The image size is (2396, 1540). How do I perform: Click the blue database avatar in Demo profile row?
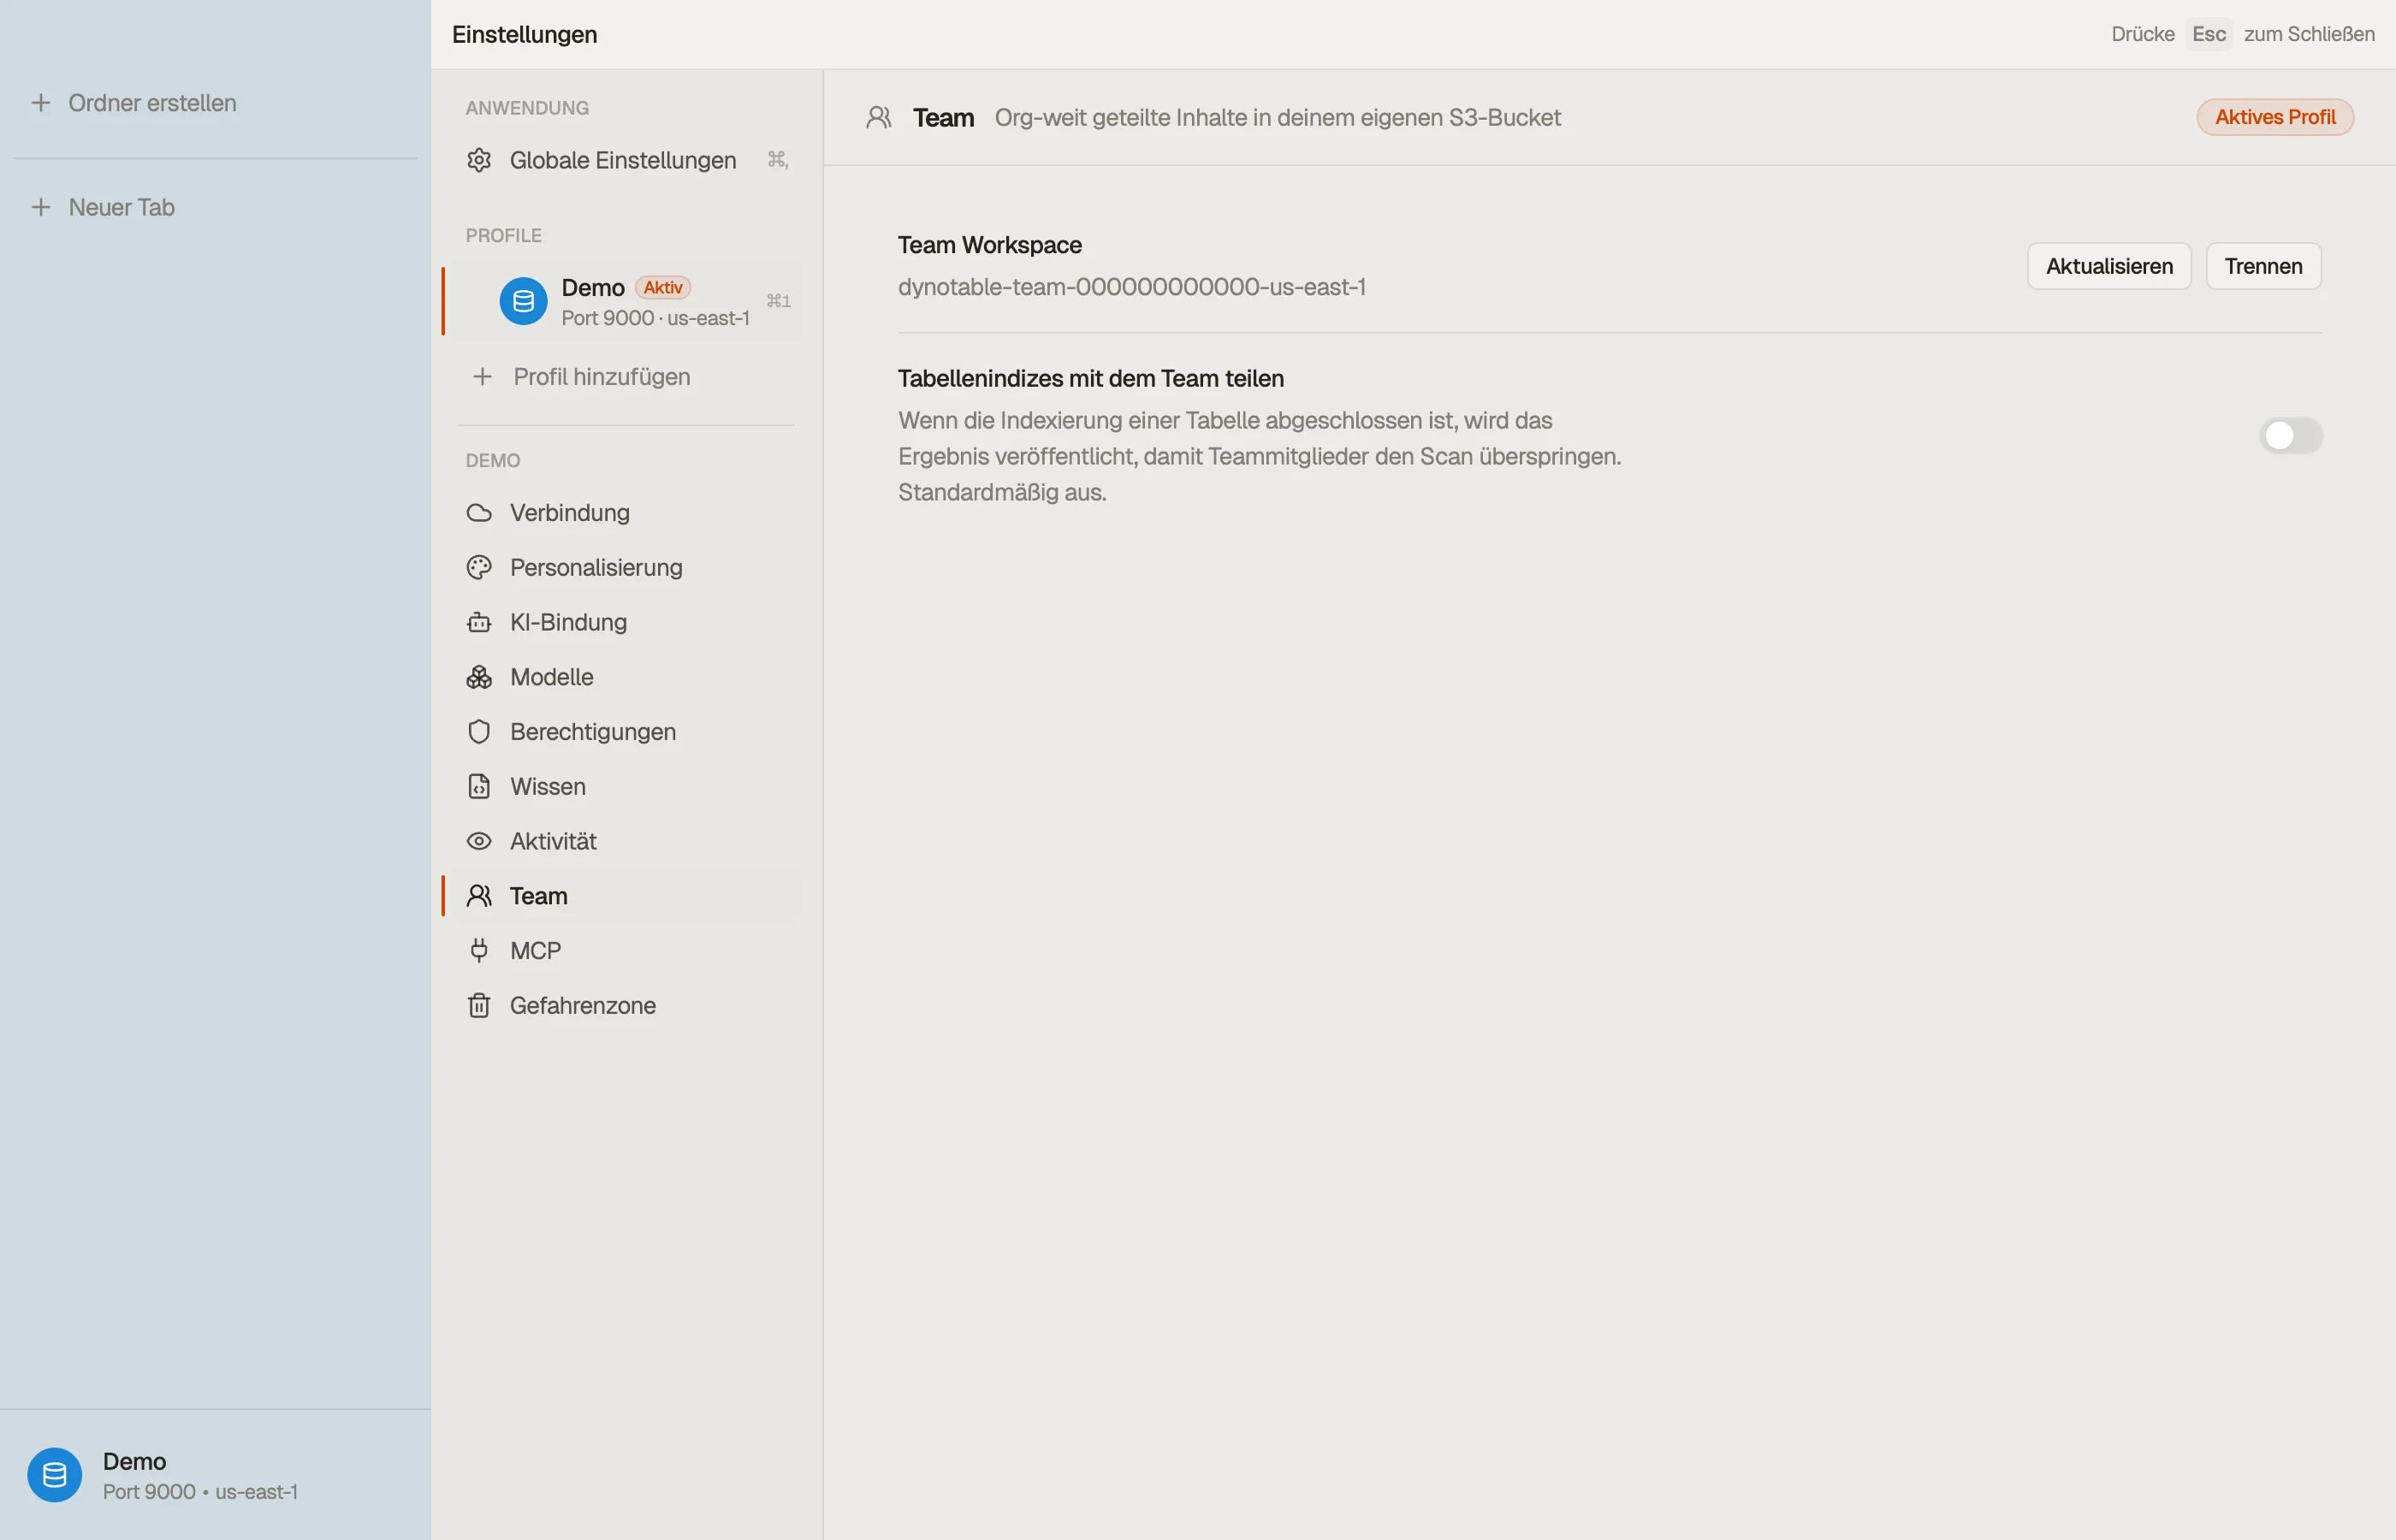[x=523, y=301]
